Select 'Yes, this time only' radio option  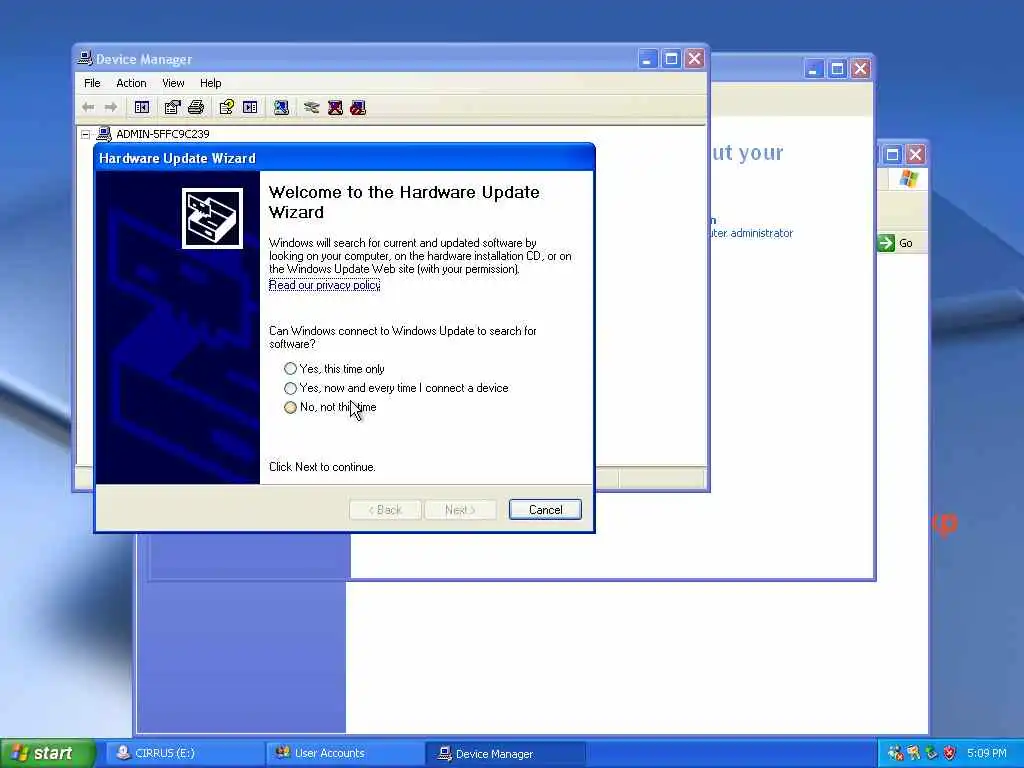[x=291, y=369]
